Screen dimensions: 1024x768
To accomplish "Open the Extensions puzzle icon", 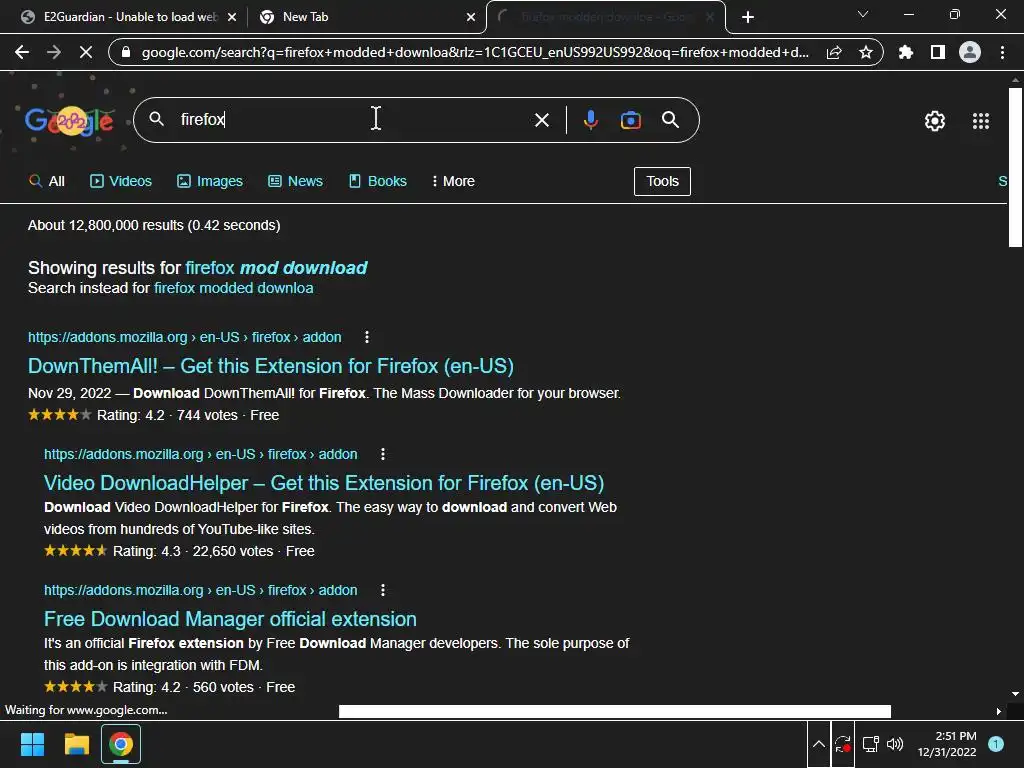I will (906, 52).
